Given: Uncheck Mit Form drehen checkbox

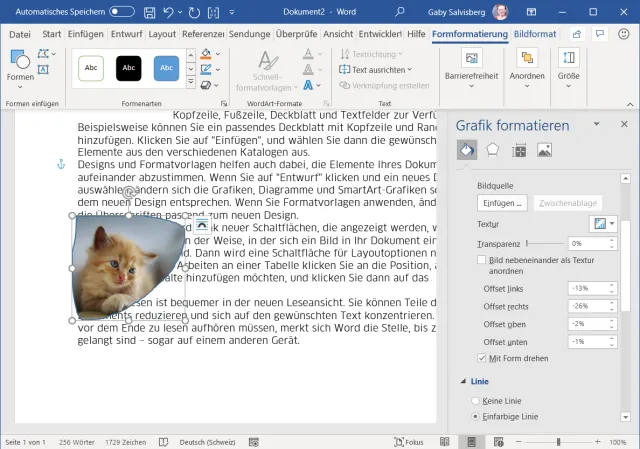Looking at the screenshot, I should [x=483, y=357].
